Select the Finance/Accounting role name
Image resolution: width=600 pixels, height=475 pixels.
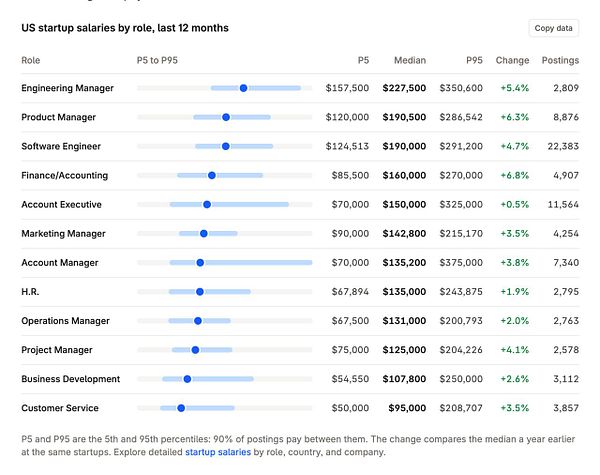point(65,175)
